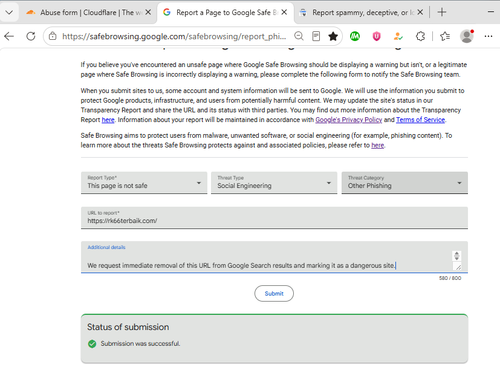Click the Status of submission heading
The height and width of the screenshot is (391, 500).
(x=128, y=327)
